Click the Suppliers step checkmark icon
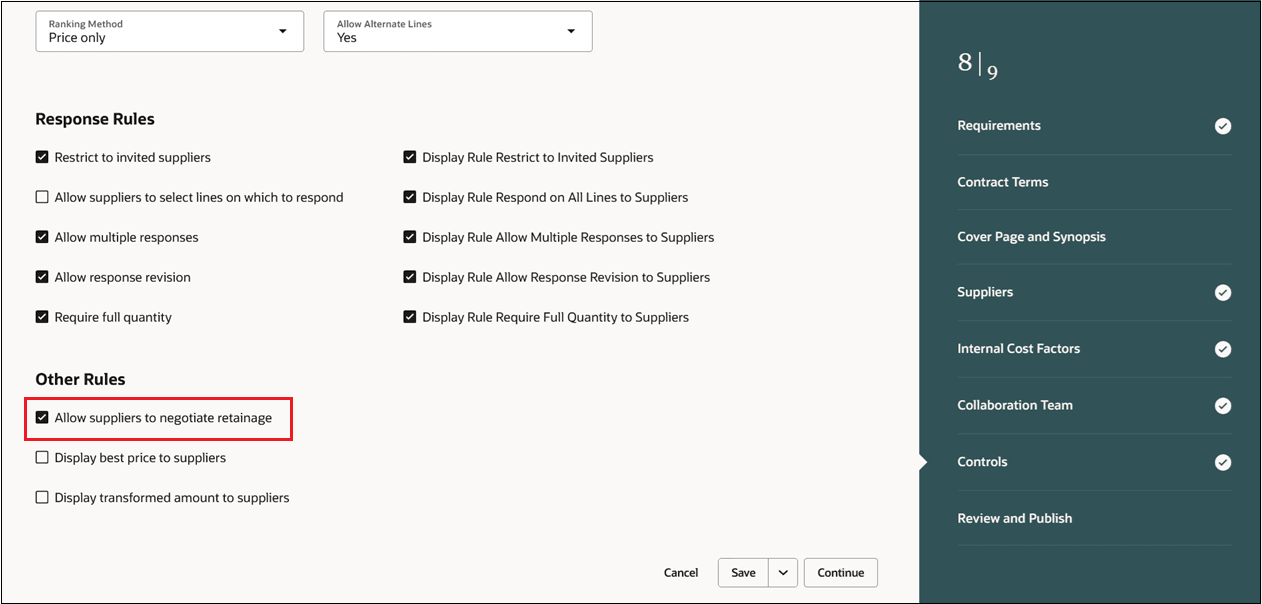The width and height of the screenshot is (1262, 604). (x=1222, y=293)
